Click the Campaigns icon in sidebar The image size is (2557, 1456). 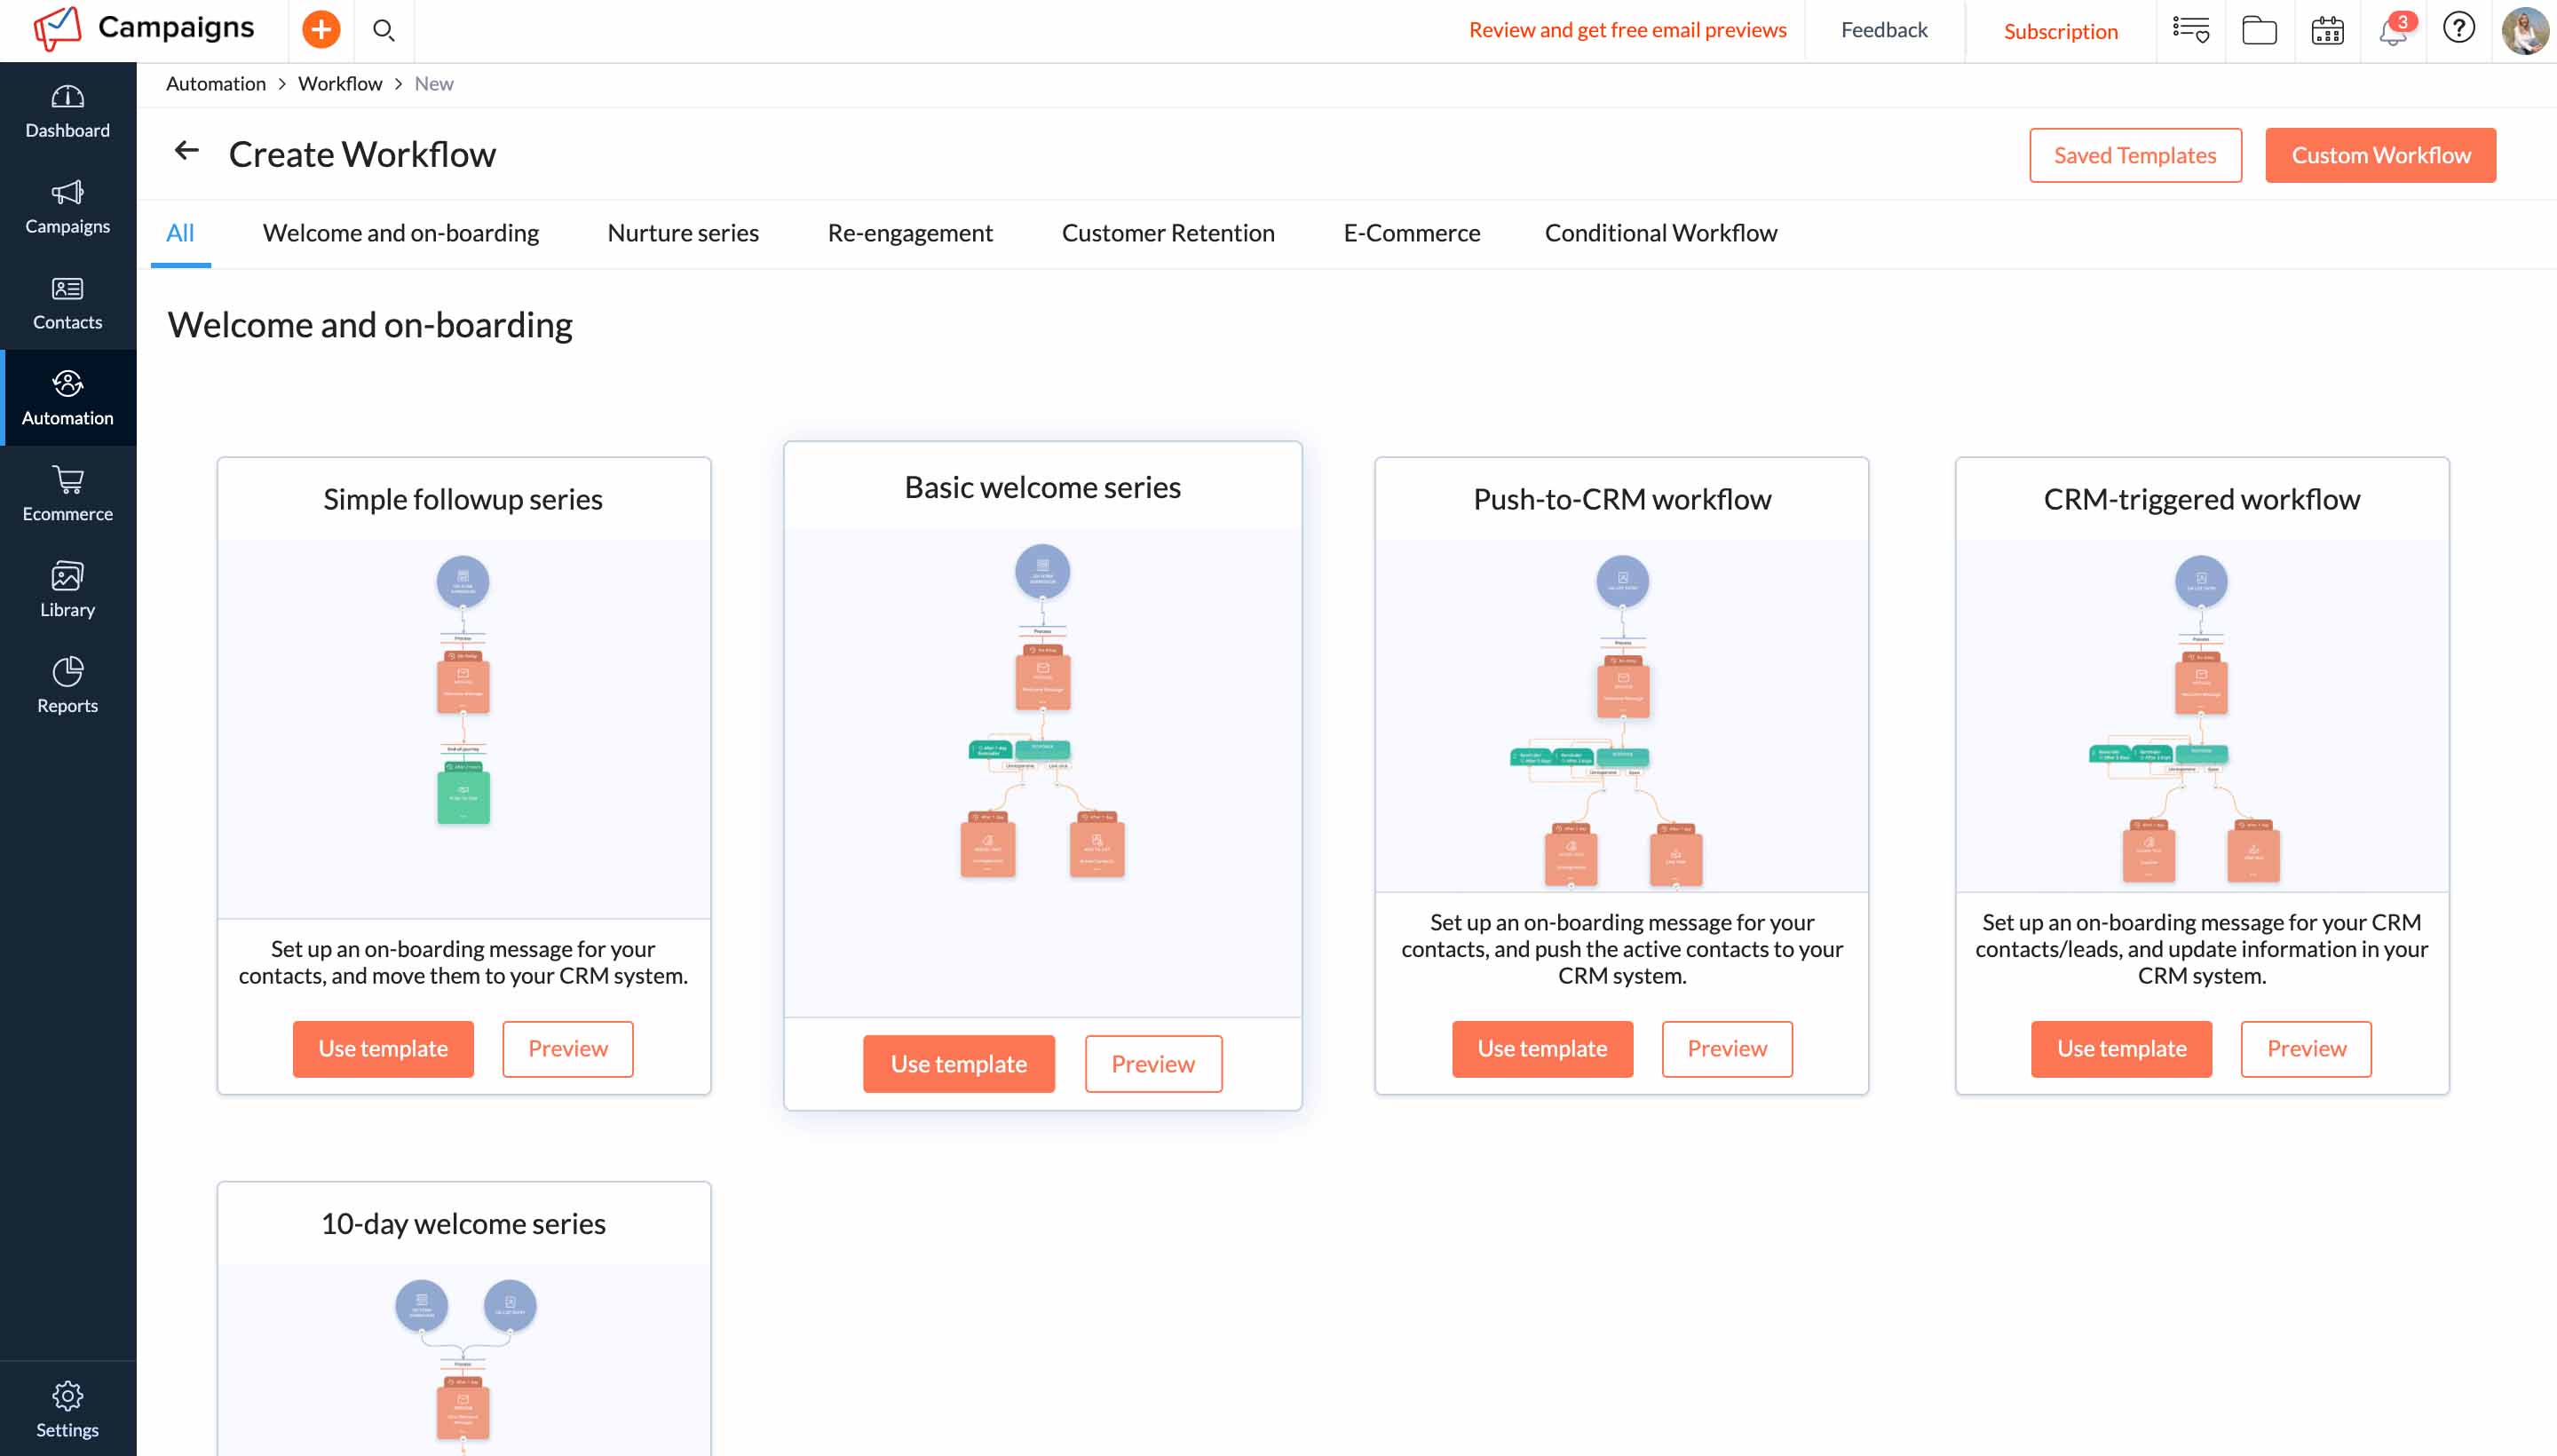click(x=67, y=192)
